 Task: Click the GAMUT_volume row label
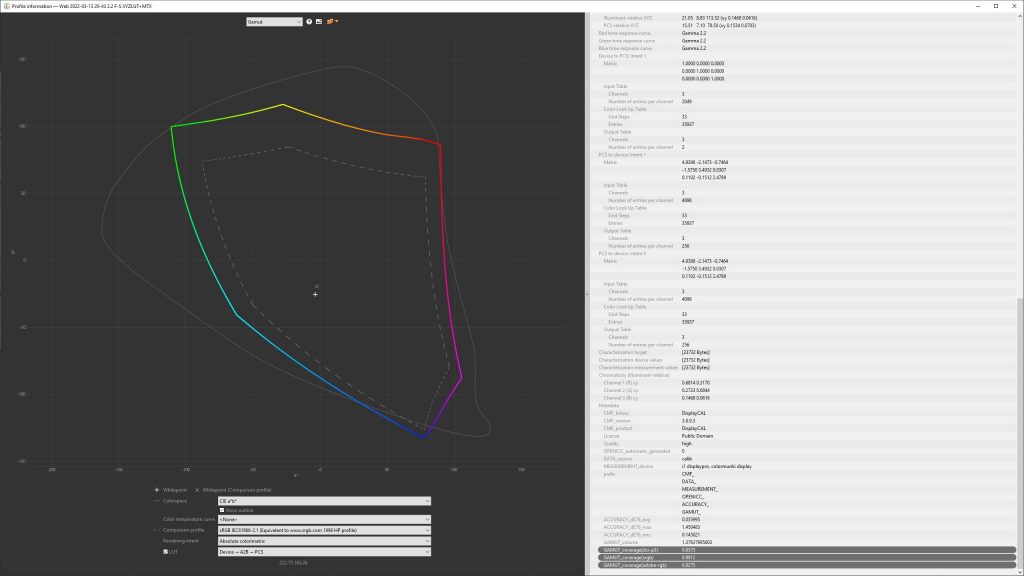point(620,542)
